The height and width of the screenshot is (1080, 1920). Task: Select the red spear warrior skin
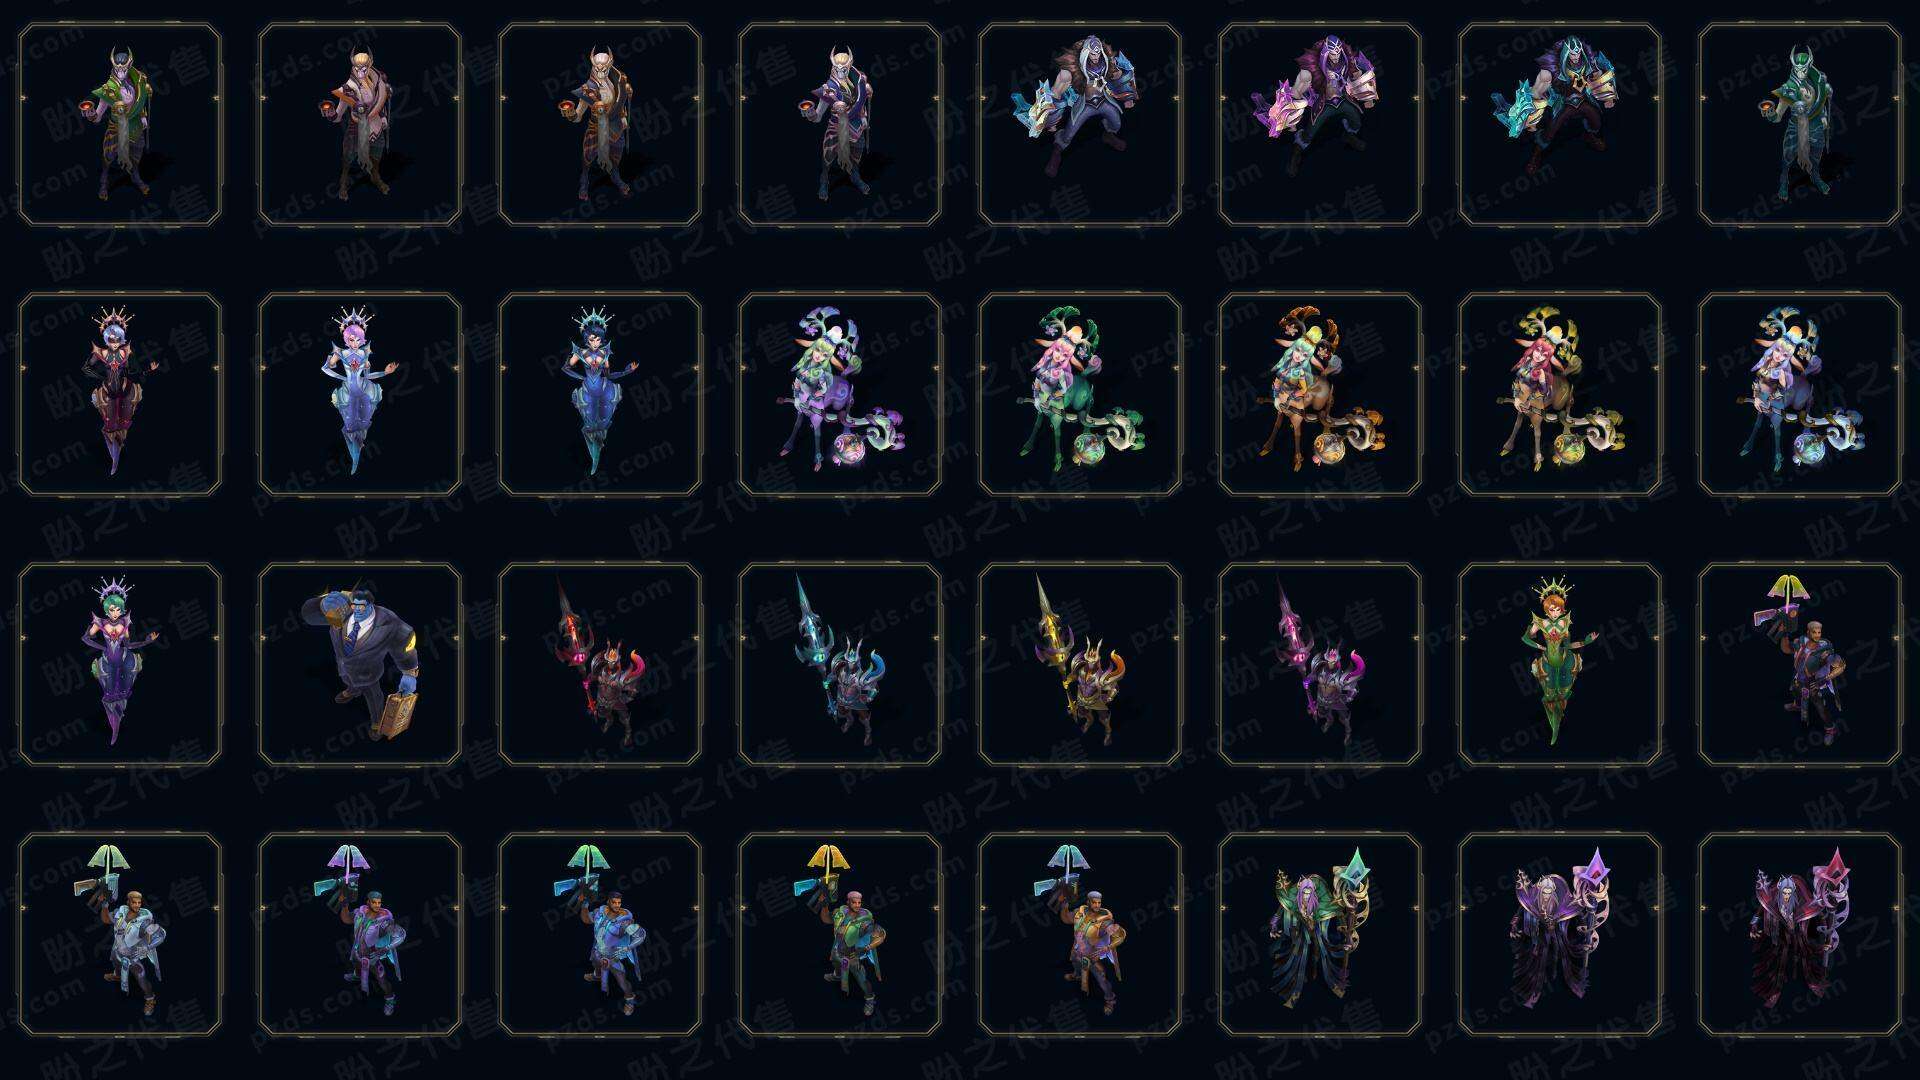(600, 664)
